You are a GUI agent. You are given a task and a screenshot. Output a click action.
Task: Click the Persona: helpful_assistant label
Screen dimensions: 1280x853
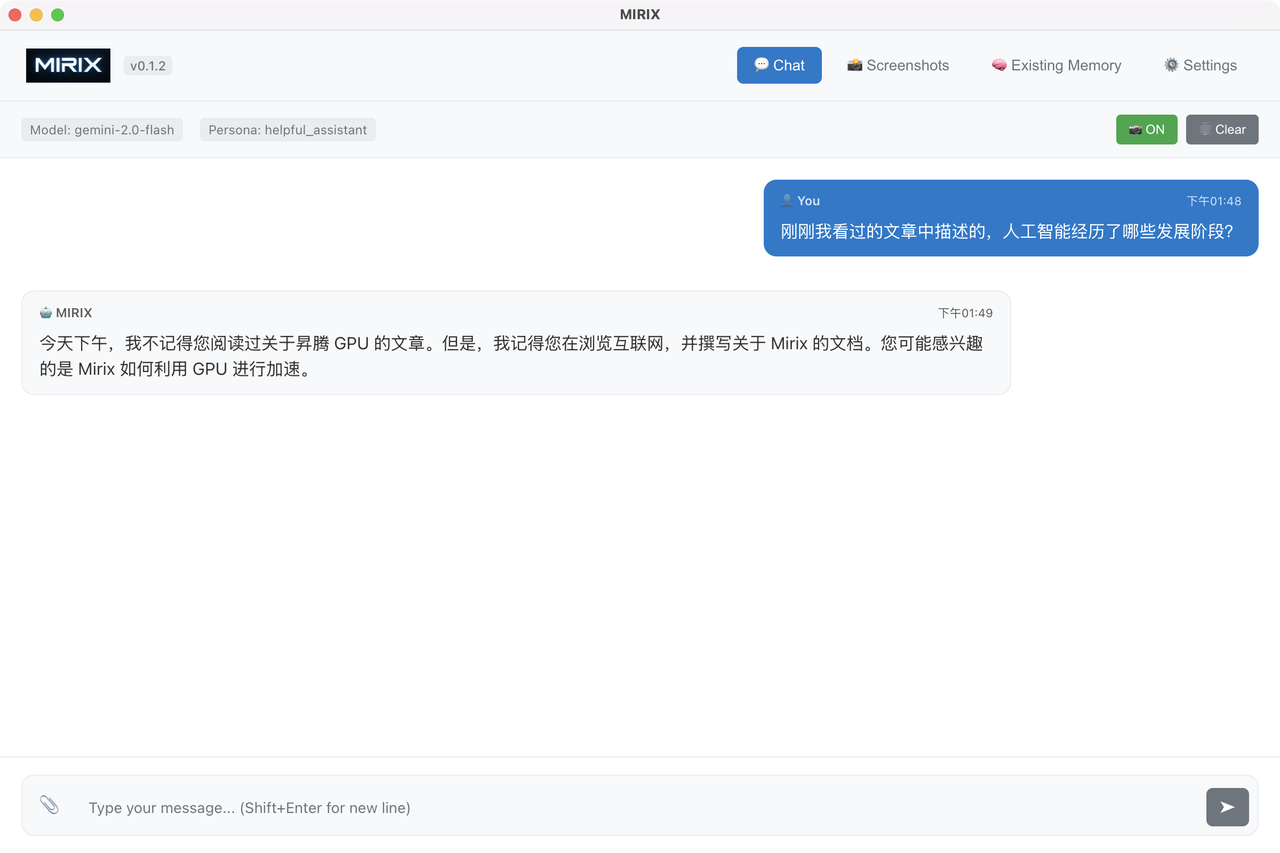[288, 129]
